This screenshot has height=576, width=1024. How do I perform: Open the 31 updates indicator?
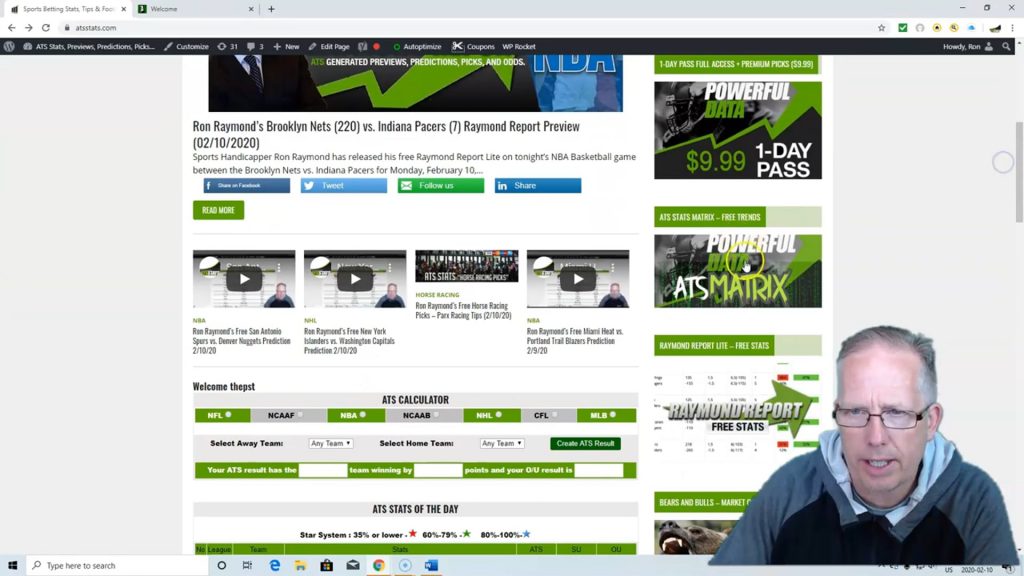point(228,46)
